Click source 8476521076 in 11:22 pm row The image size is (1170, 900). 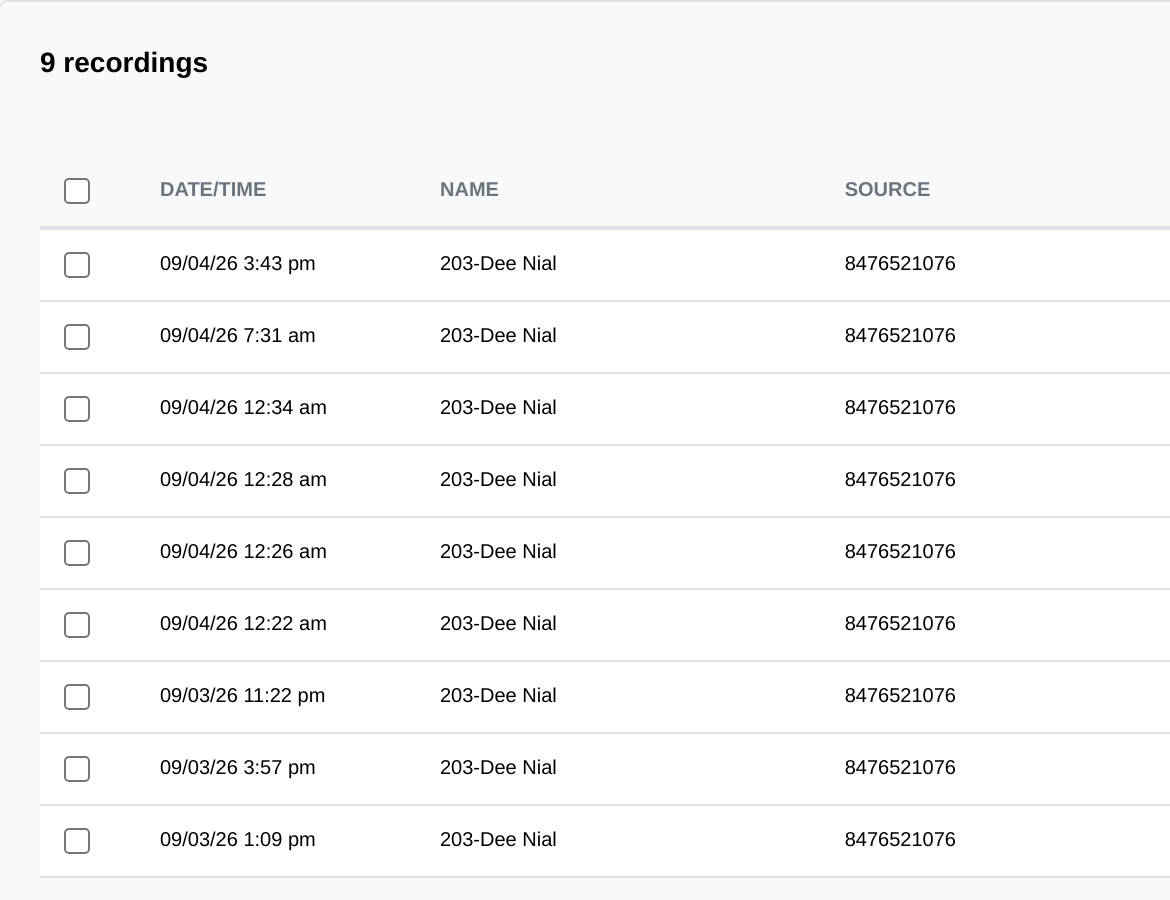tap(900, 696)
